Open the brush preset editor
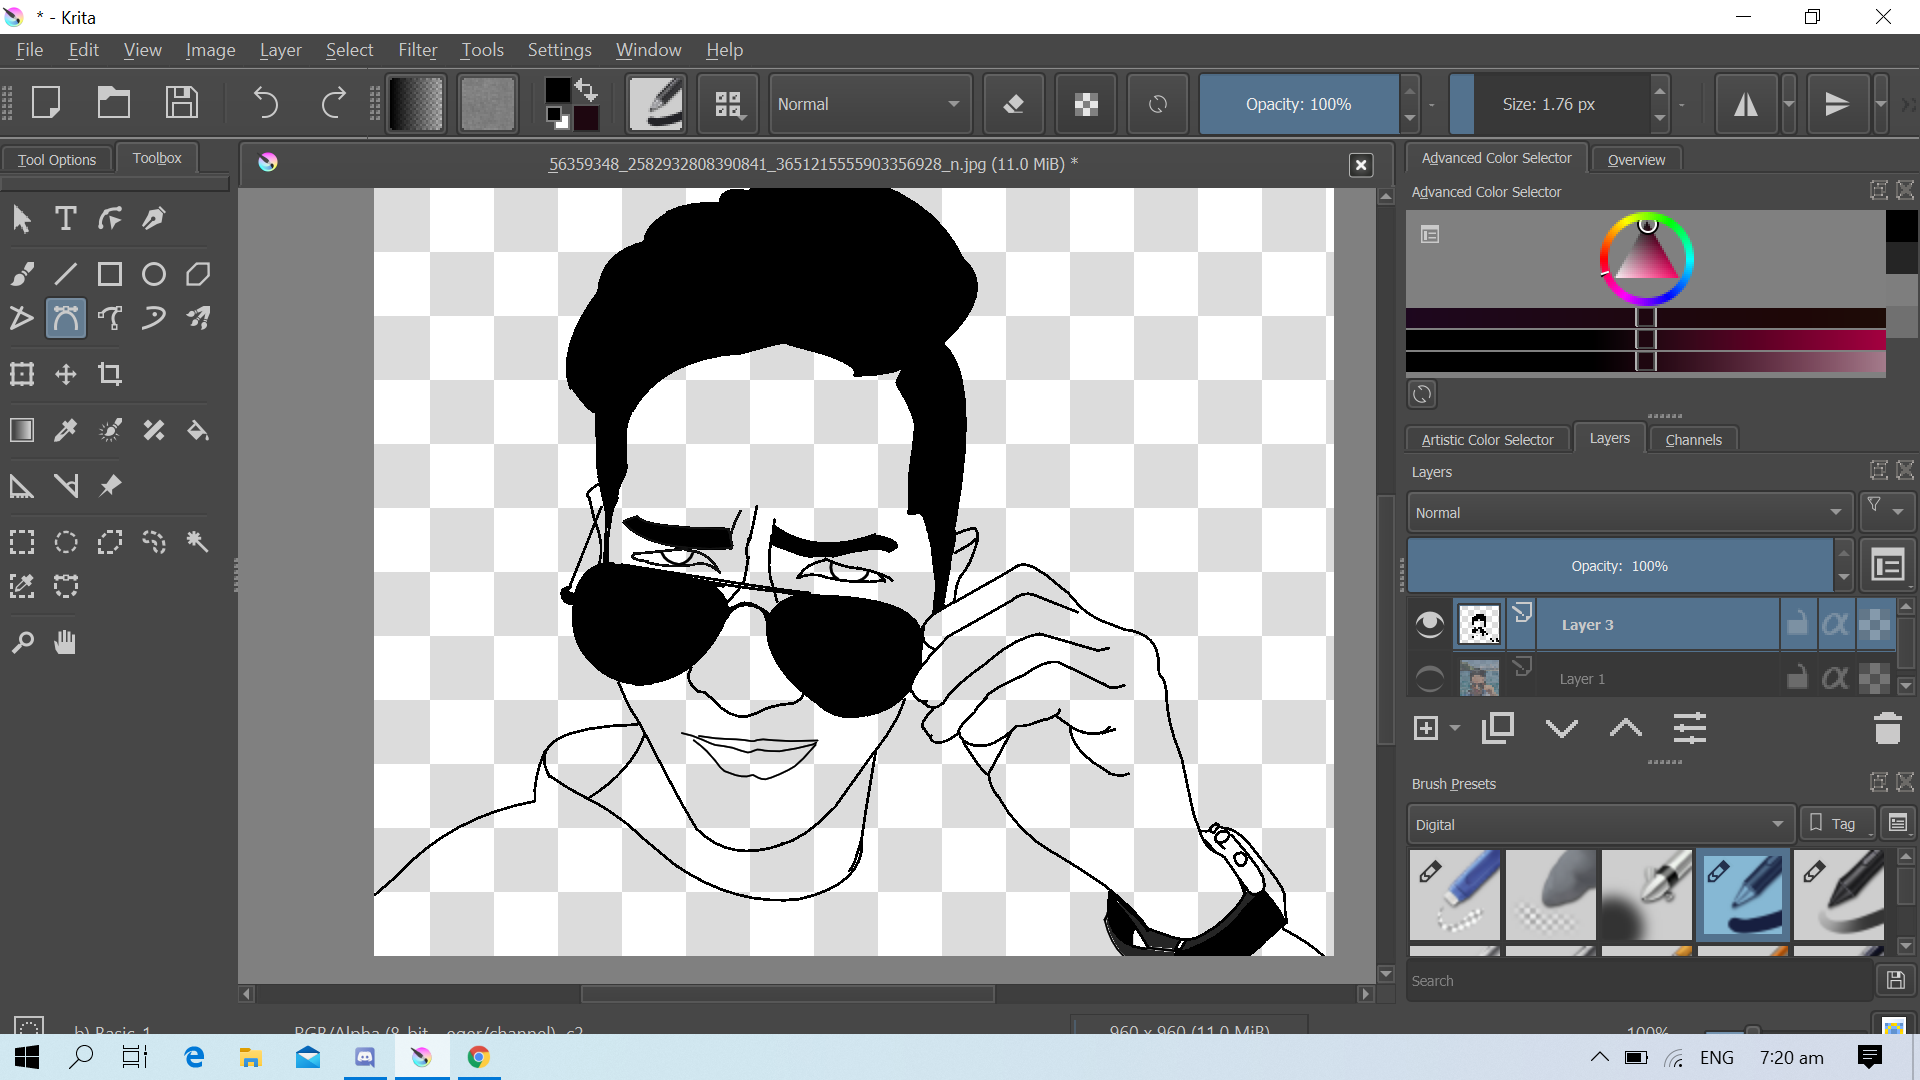The height and width of the screenshot is (1080, 1920). point(656,103)
